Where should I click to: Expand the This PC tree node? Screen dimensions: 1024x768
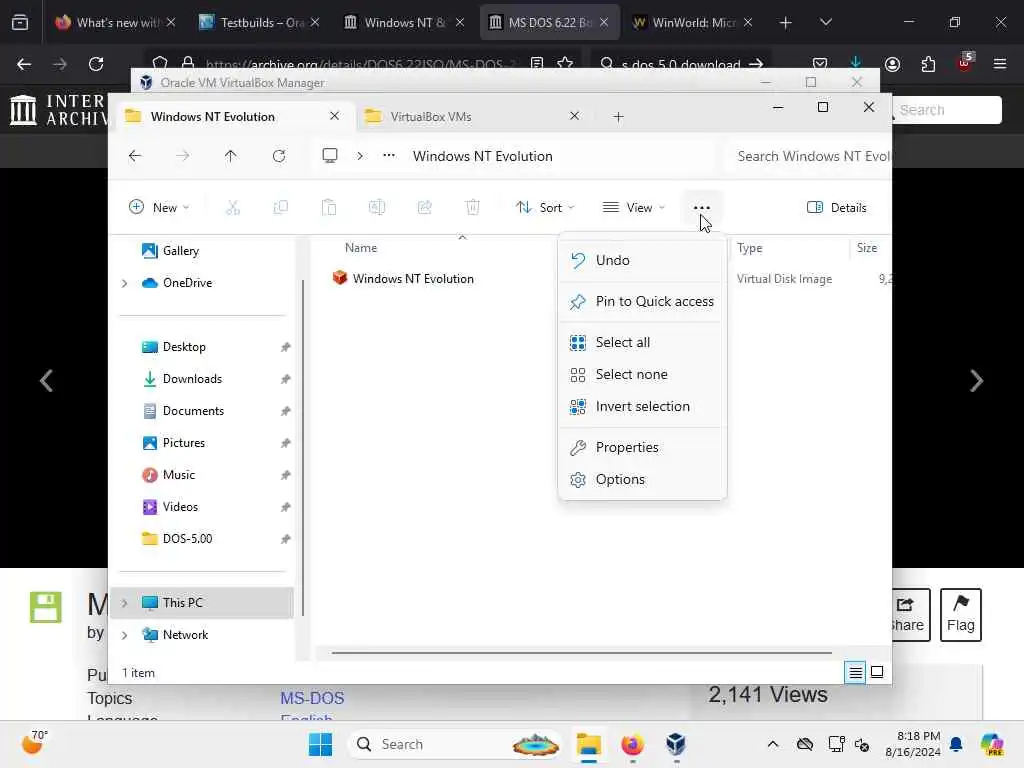tap(124, 603)
